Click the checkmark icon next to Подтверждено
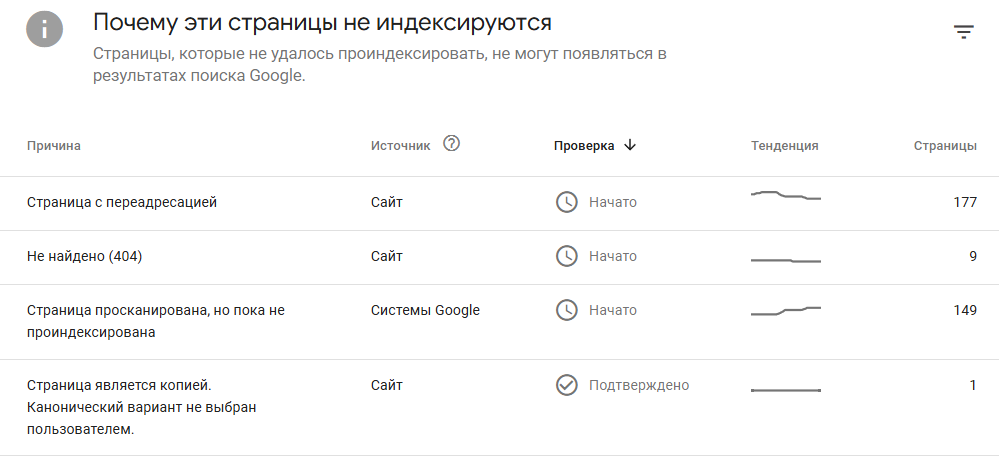The width and height of the screenshot is (999, 457). 566,386
